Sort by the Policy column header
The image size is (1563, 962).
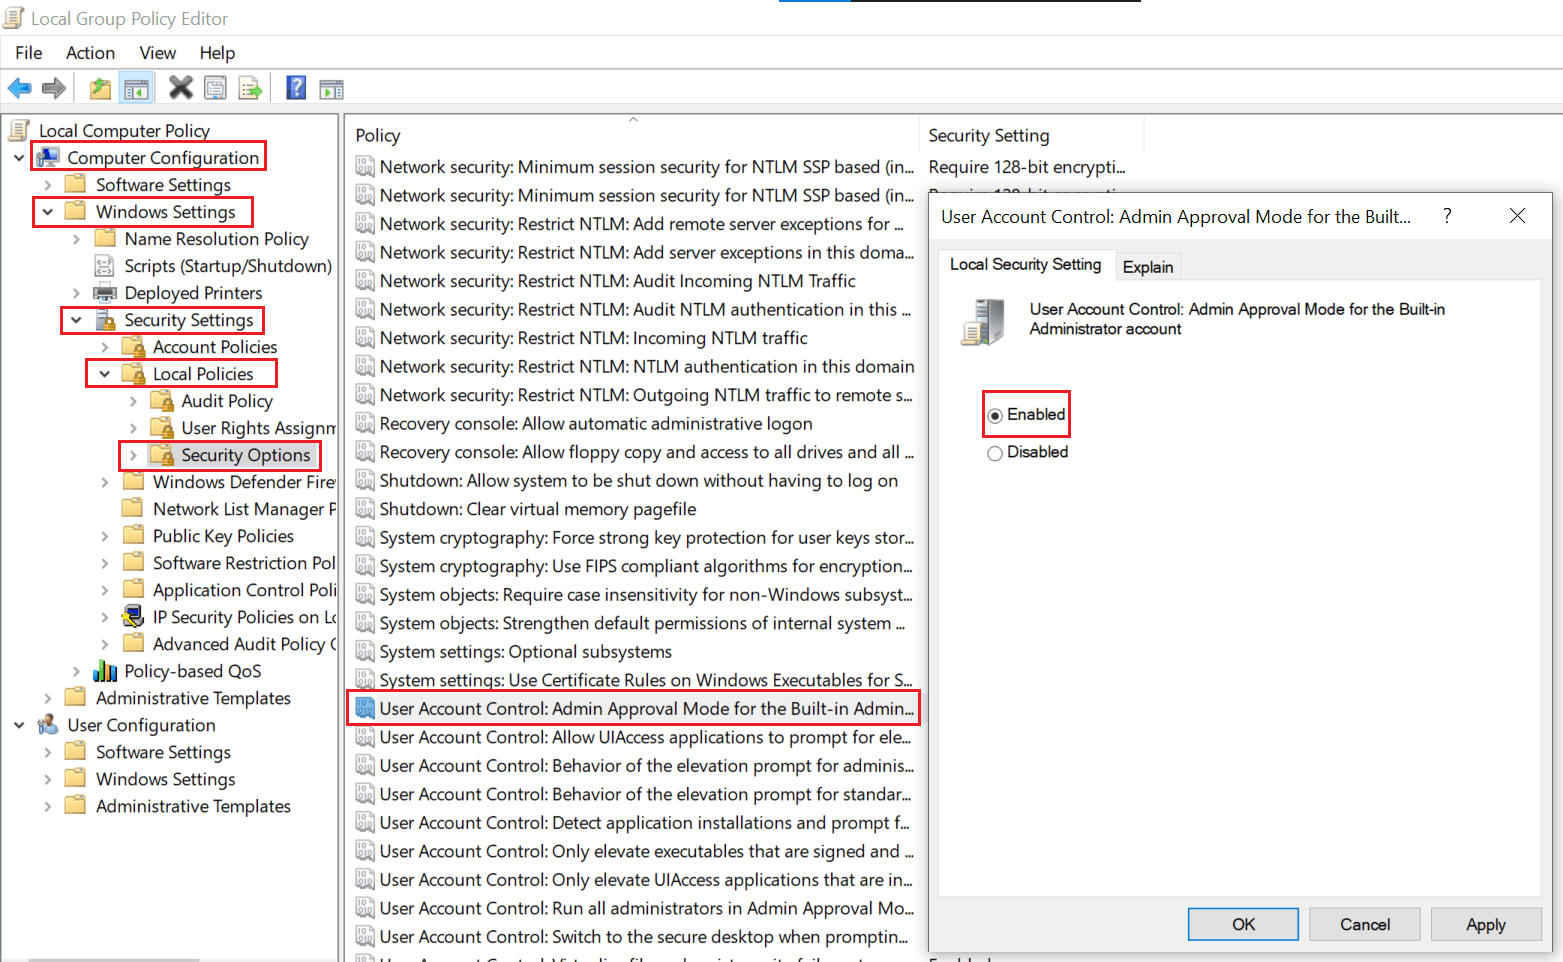pyautogui.click(x=633, y=135)
